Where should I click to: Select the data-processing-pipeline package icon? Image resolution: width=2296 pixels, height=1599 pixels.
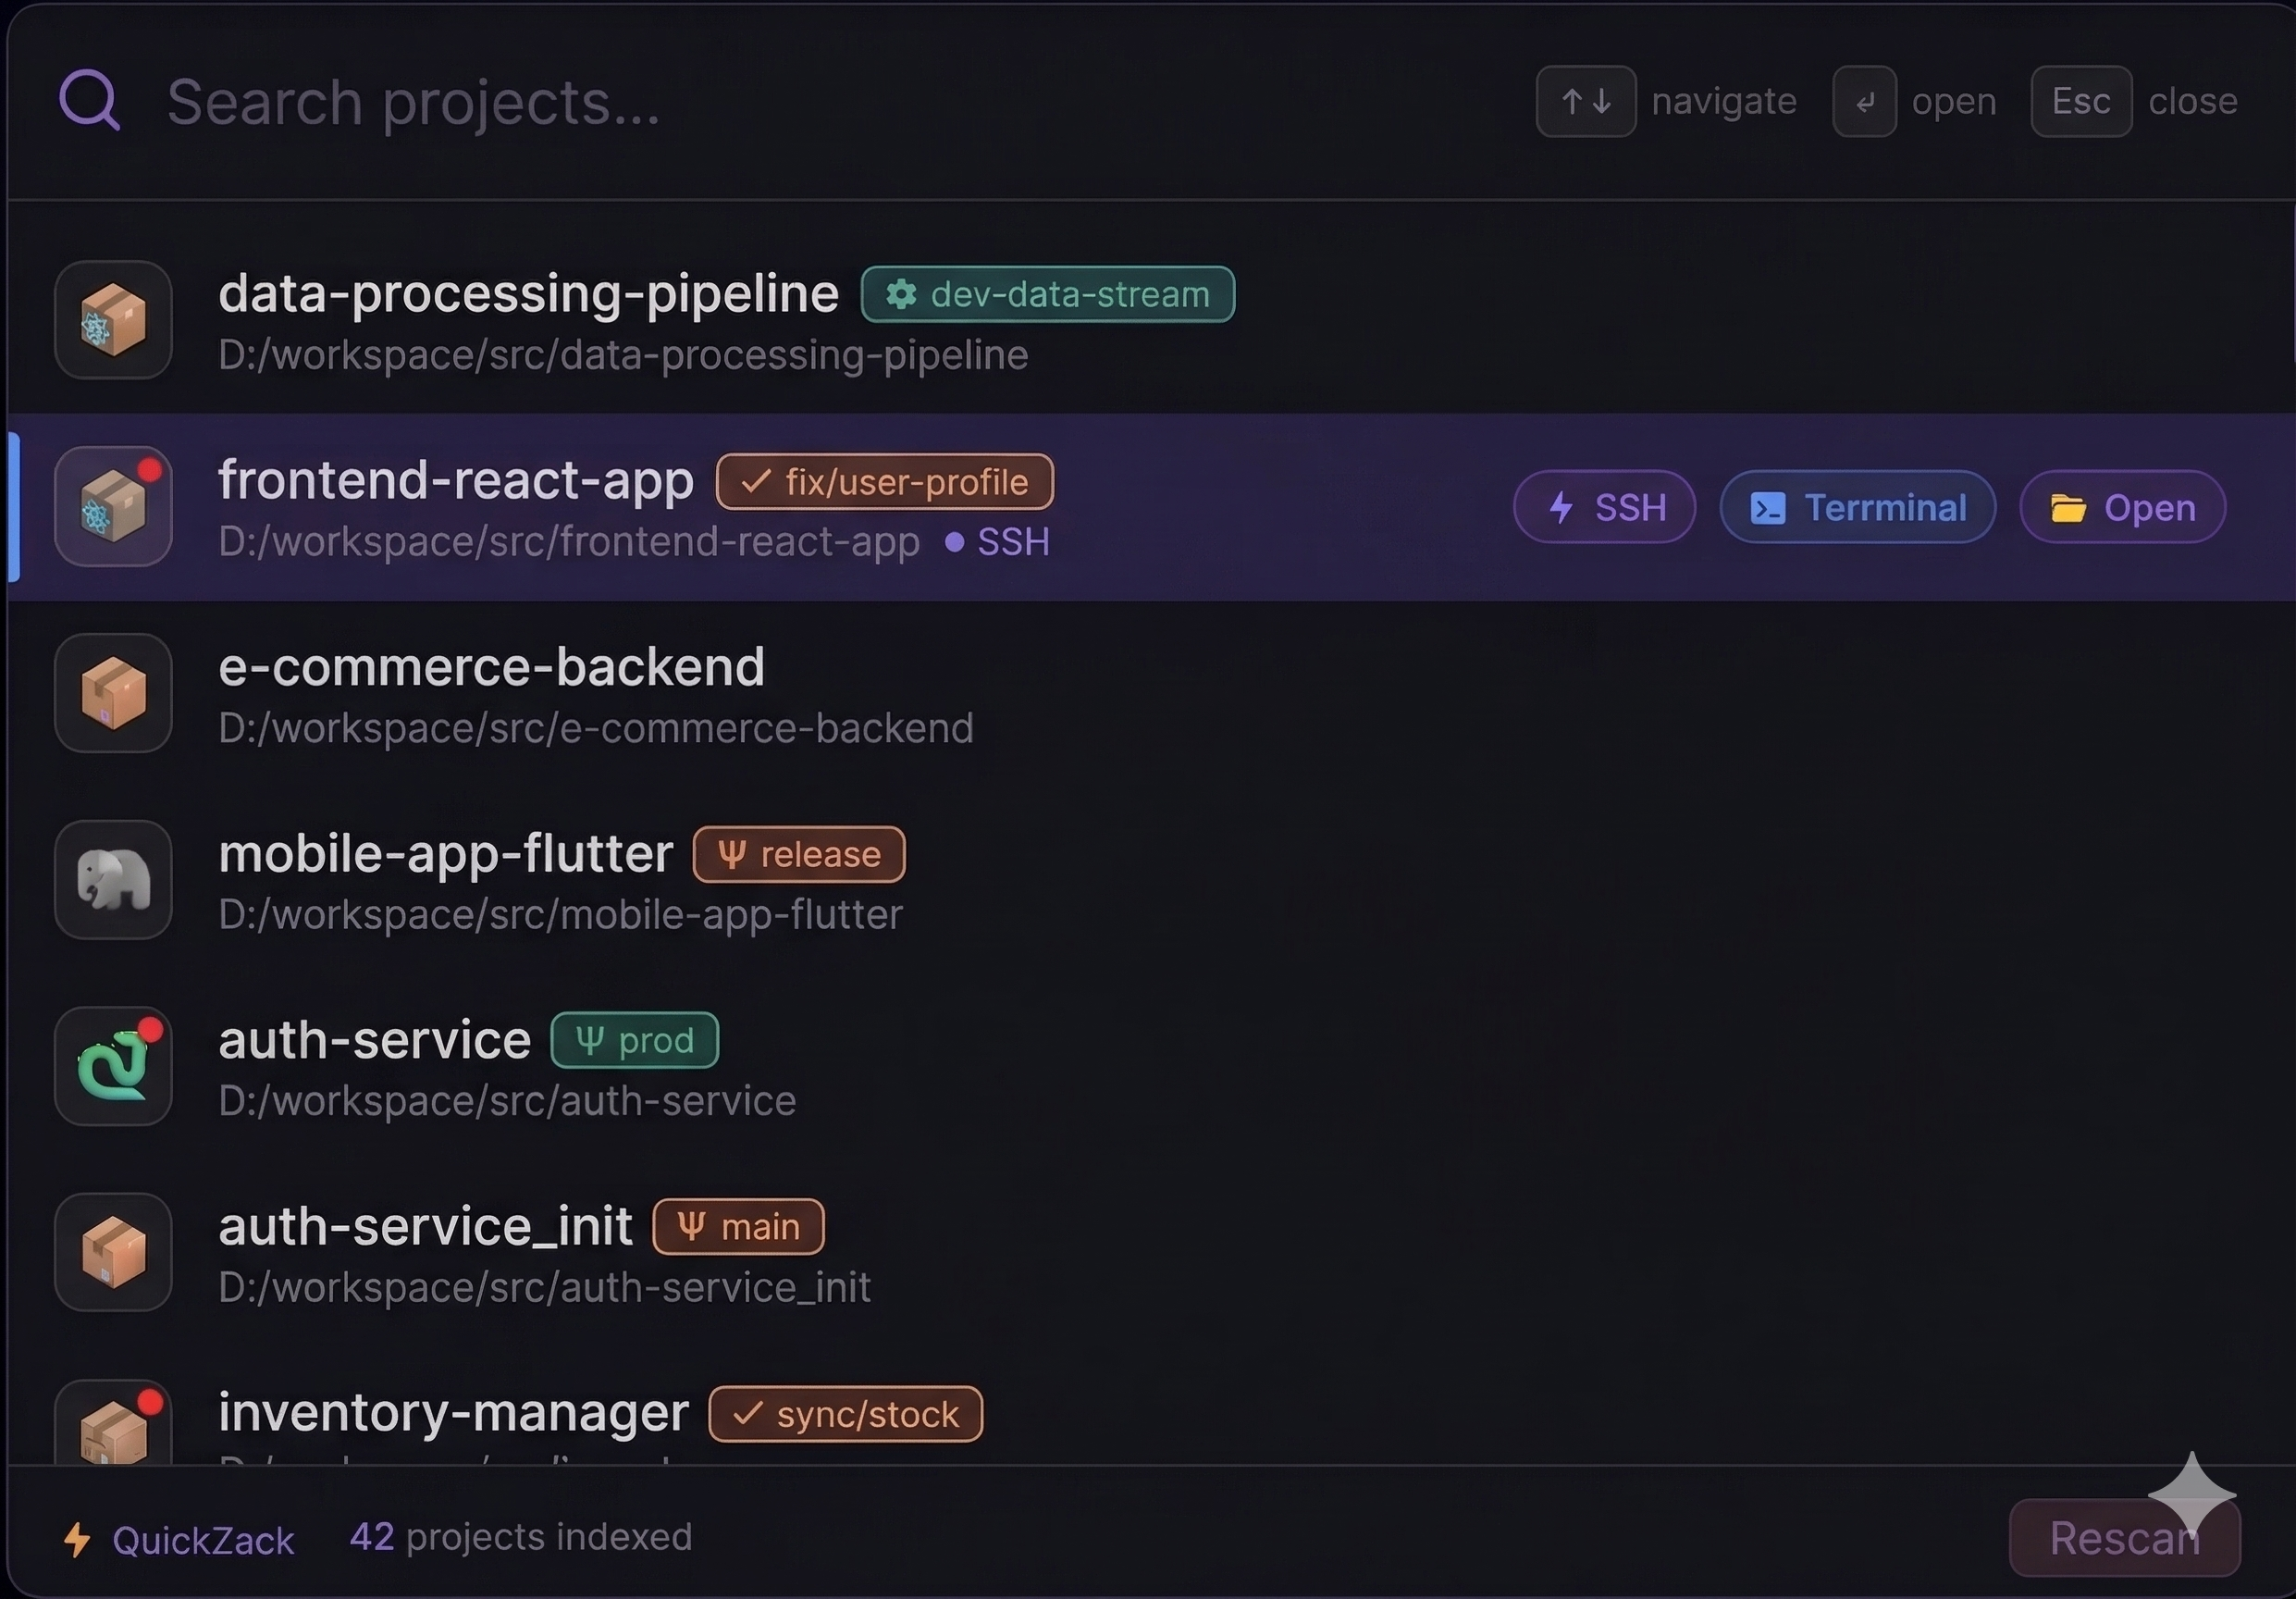tap(113, 320)
